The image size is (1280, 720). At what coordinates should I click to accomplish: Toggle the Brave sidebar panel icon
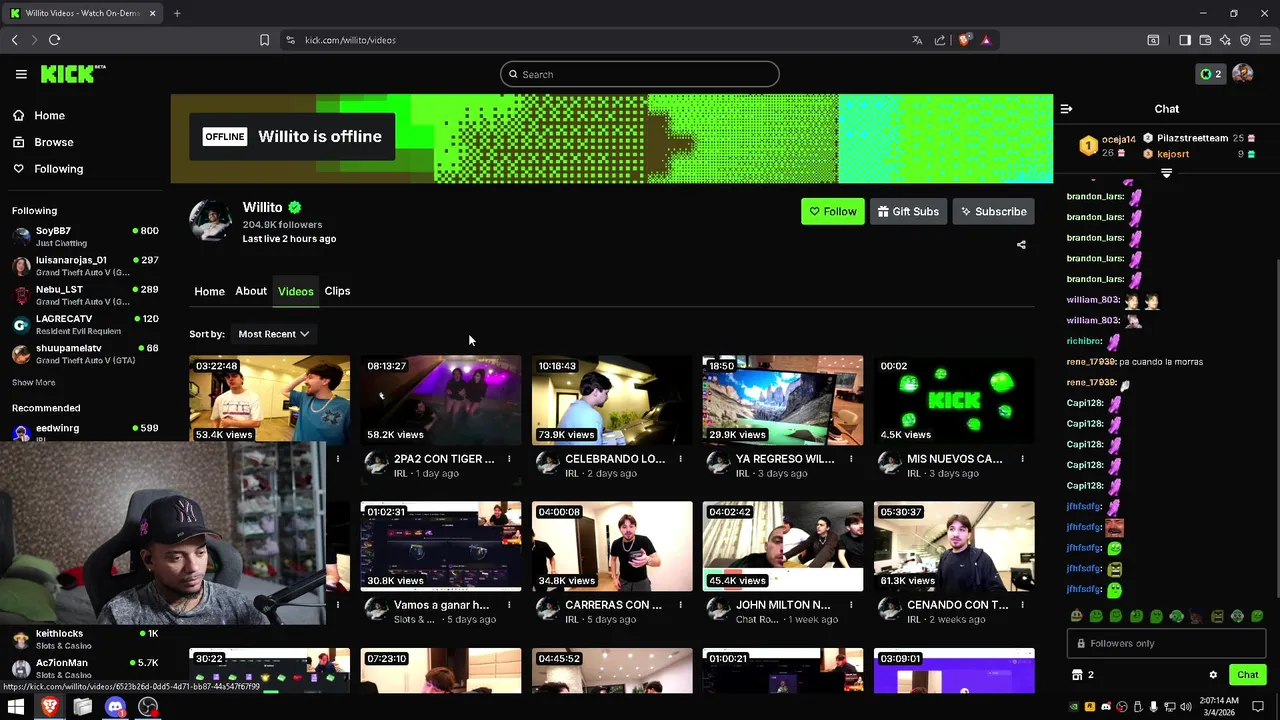1185,40
